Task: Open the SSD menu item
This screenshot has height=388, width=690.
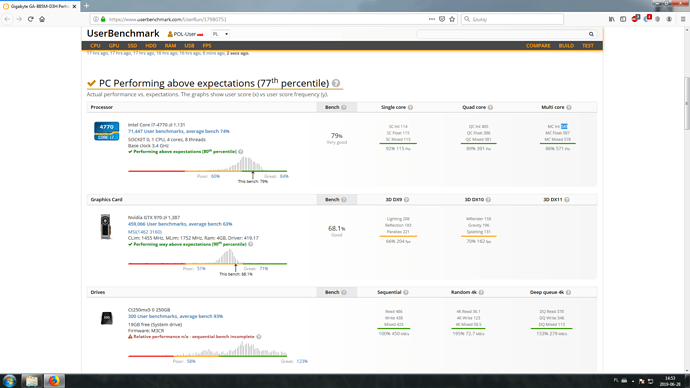Action: click(x=132, y=46)
